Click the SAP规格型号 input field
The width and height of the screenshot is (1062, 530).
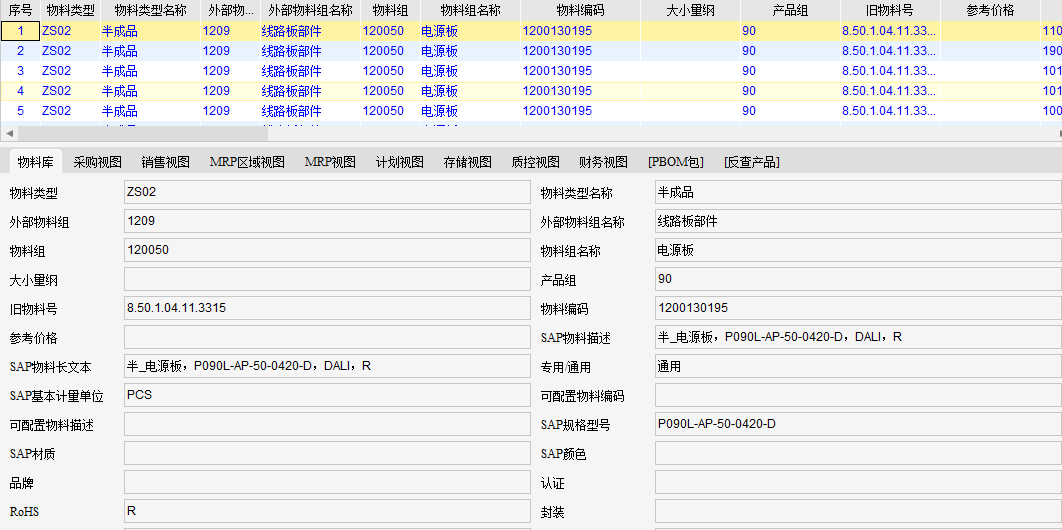point(857,424)
